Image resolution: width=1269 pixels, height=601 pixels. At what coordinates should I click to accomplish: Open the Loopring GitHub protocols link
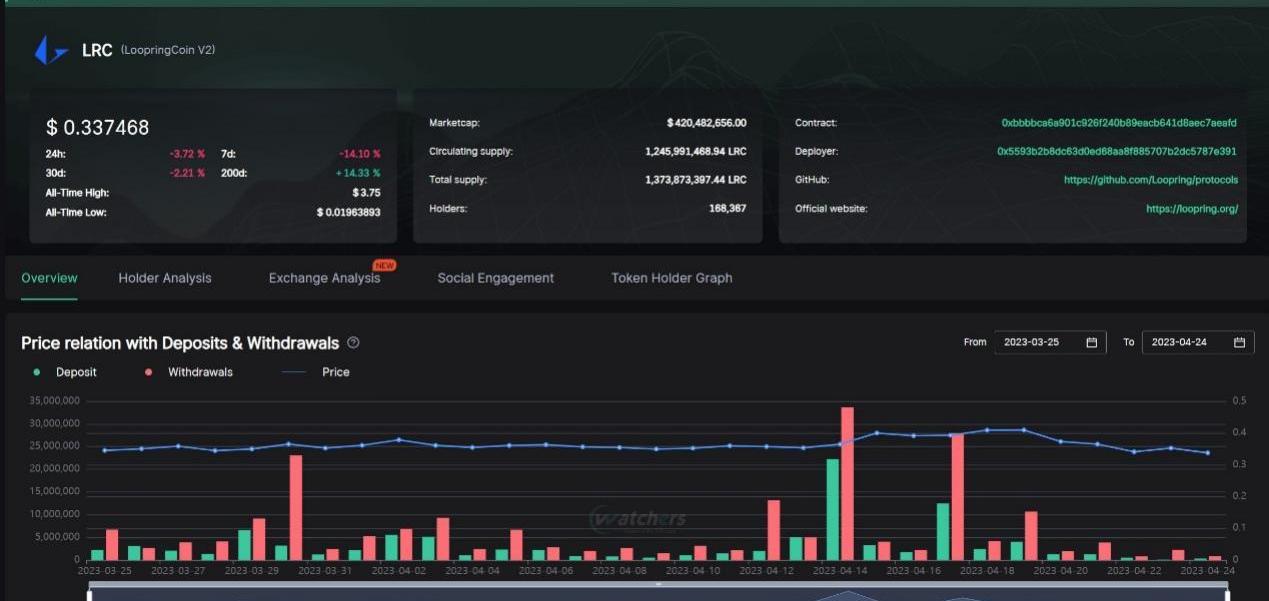[x=1150, y=180]
